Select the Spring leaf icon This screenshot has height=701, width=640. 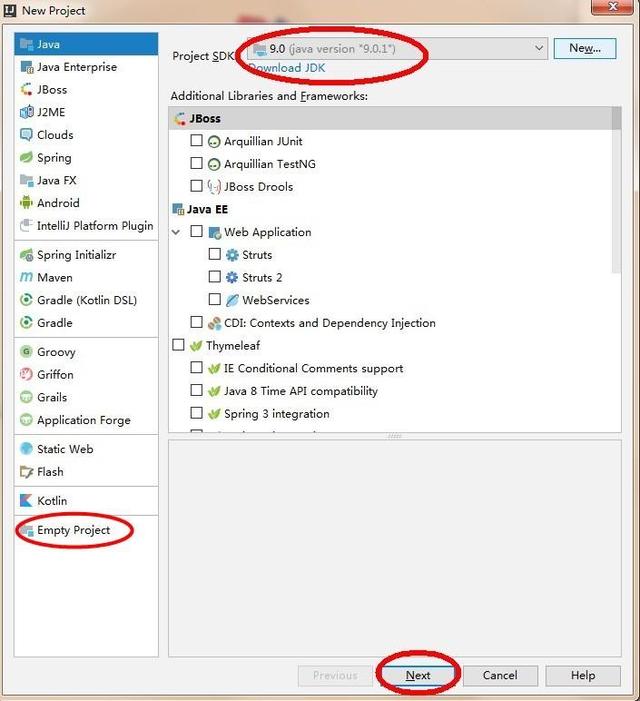[26, 157]
